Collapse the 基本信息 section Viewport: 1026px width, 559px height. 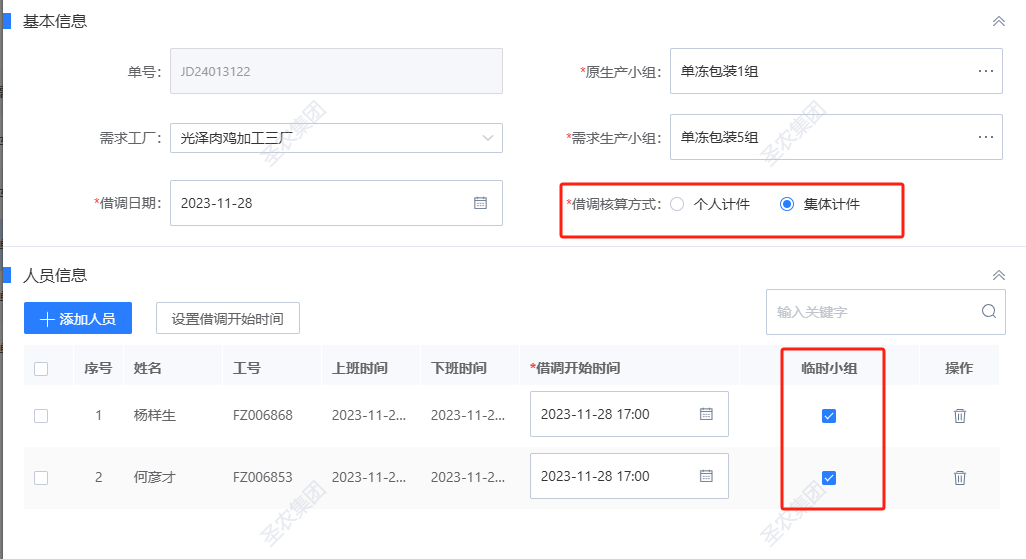pyautogui.click(x=997, y=21)
